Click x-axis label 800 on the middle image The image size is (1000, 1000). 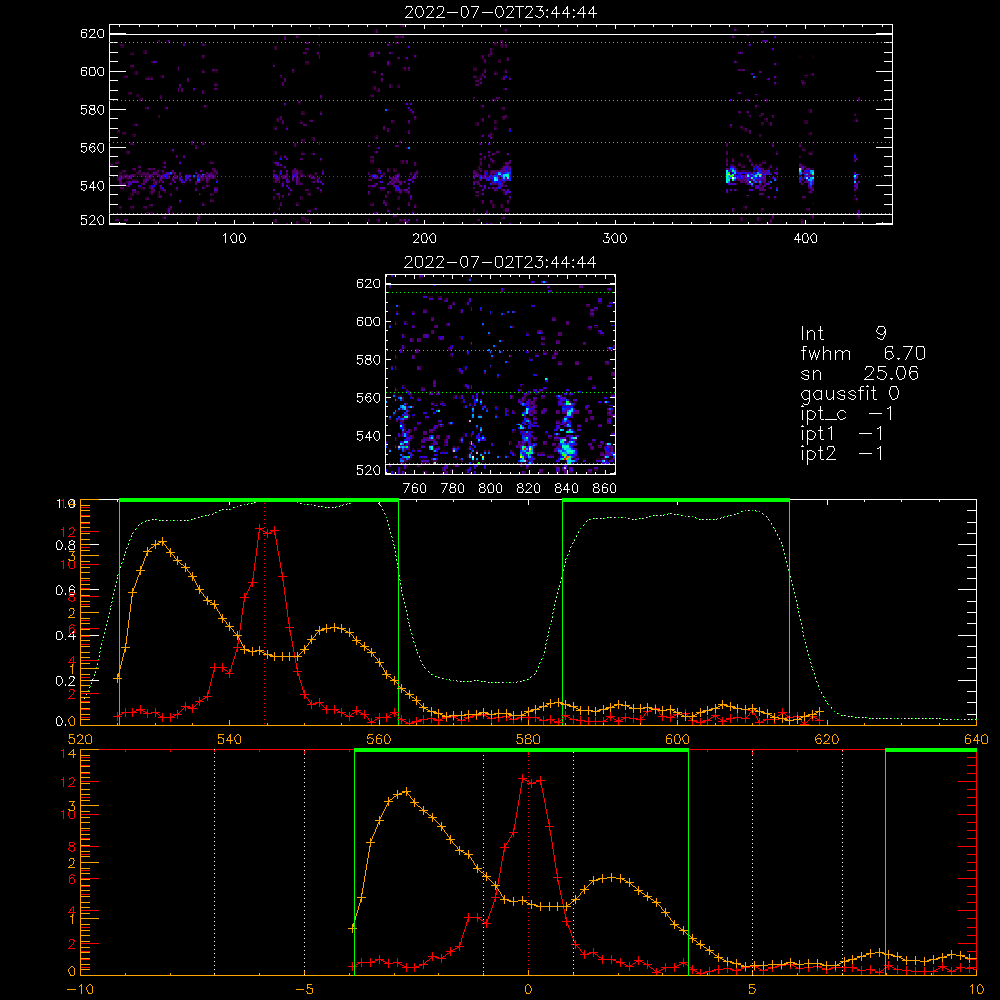[490, 489]
